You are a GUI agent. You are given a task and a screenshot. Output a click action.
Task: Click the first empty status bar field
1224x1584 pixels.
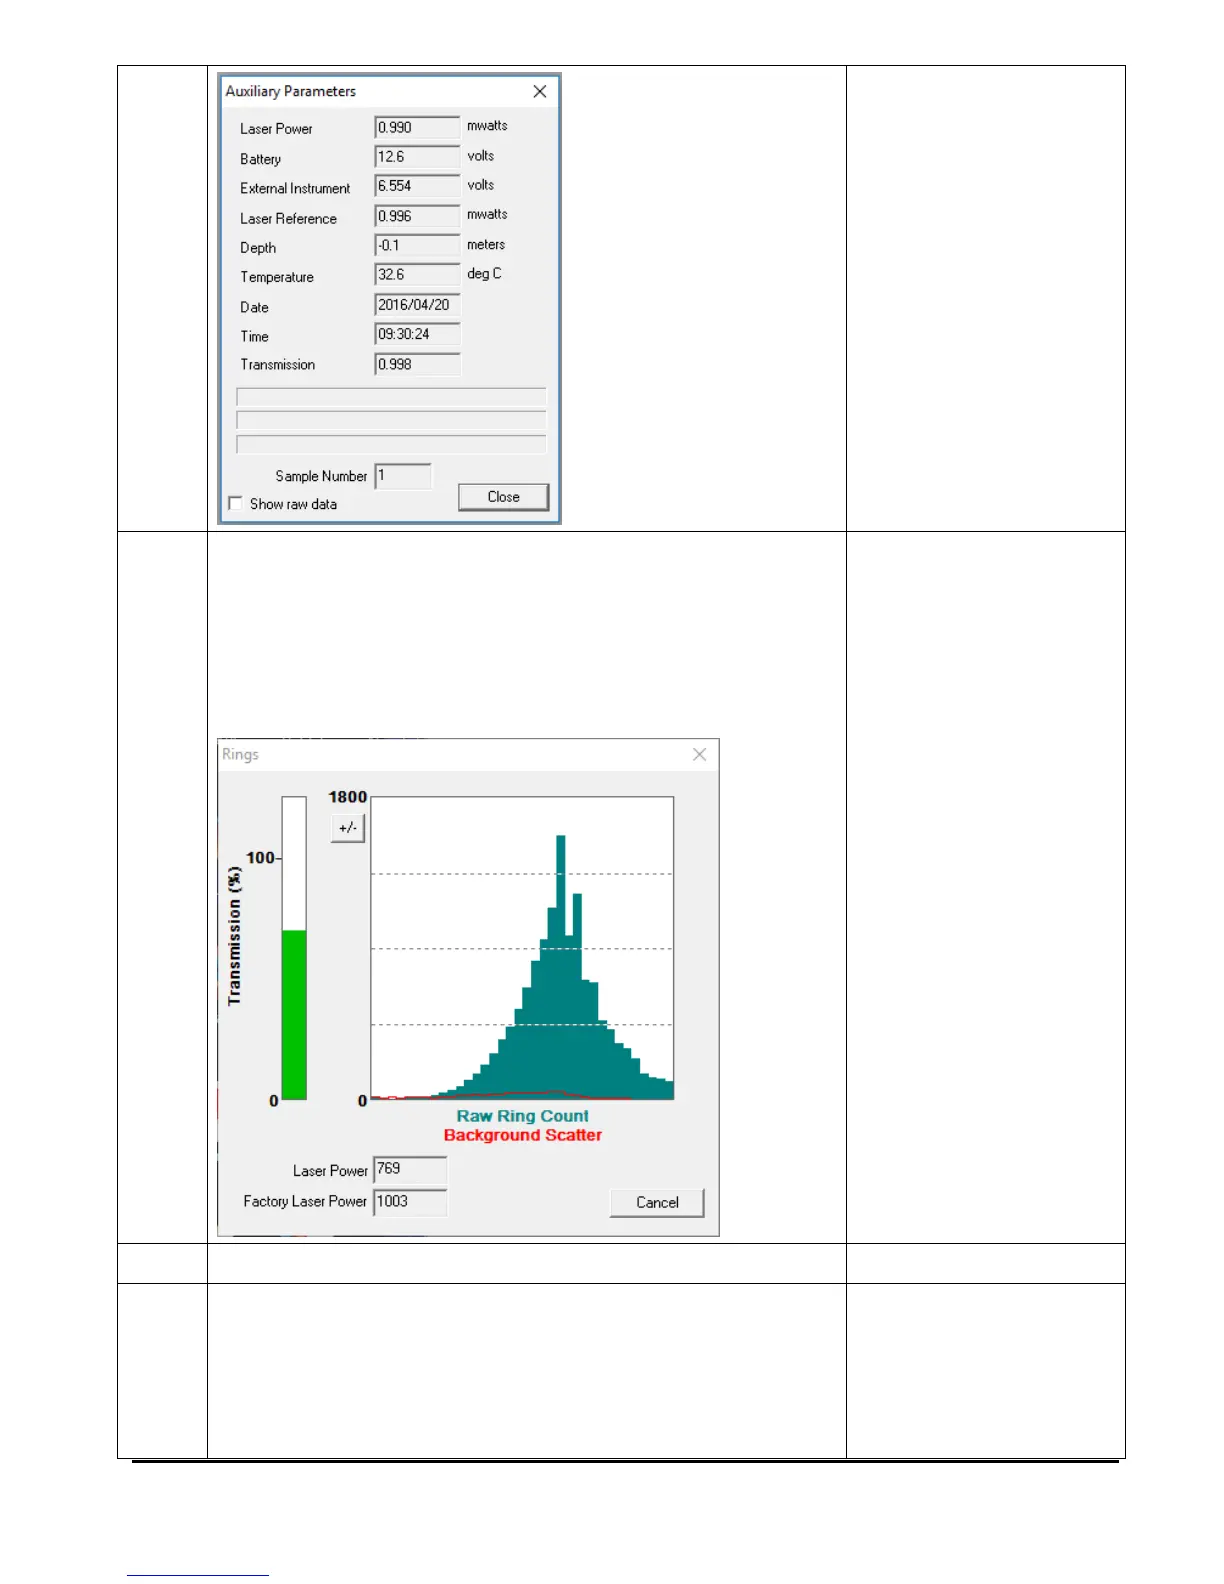tap(391, 397)
